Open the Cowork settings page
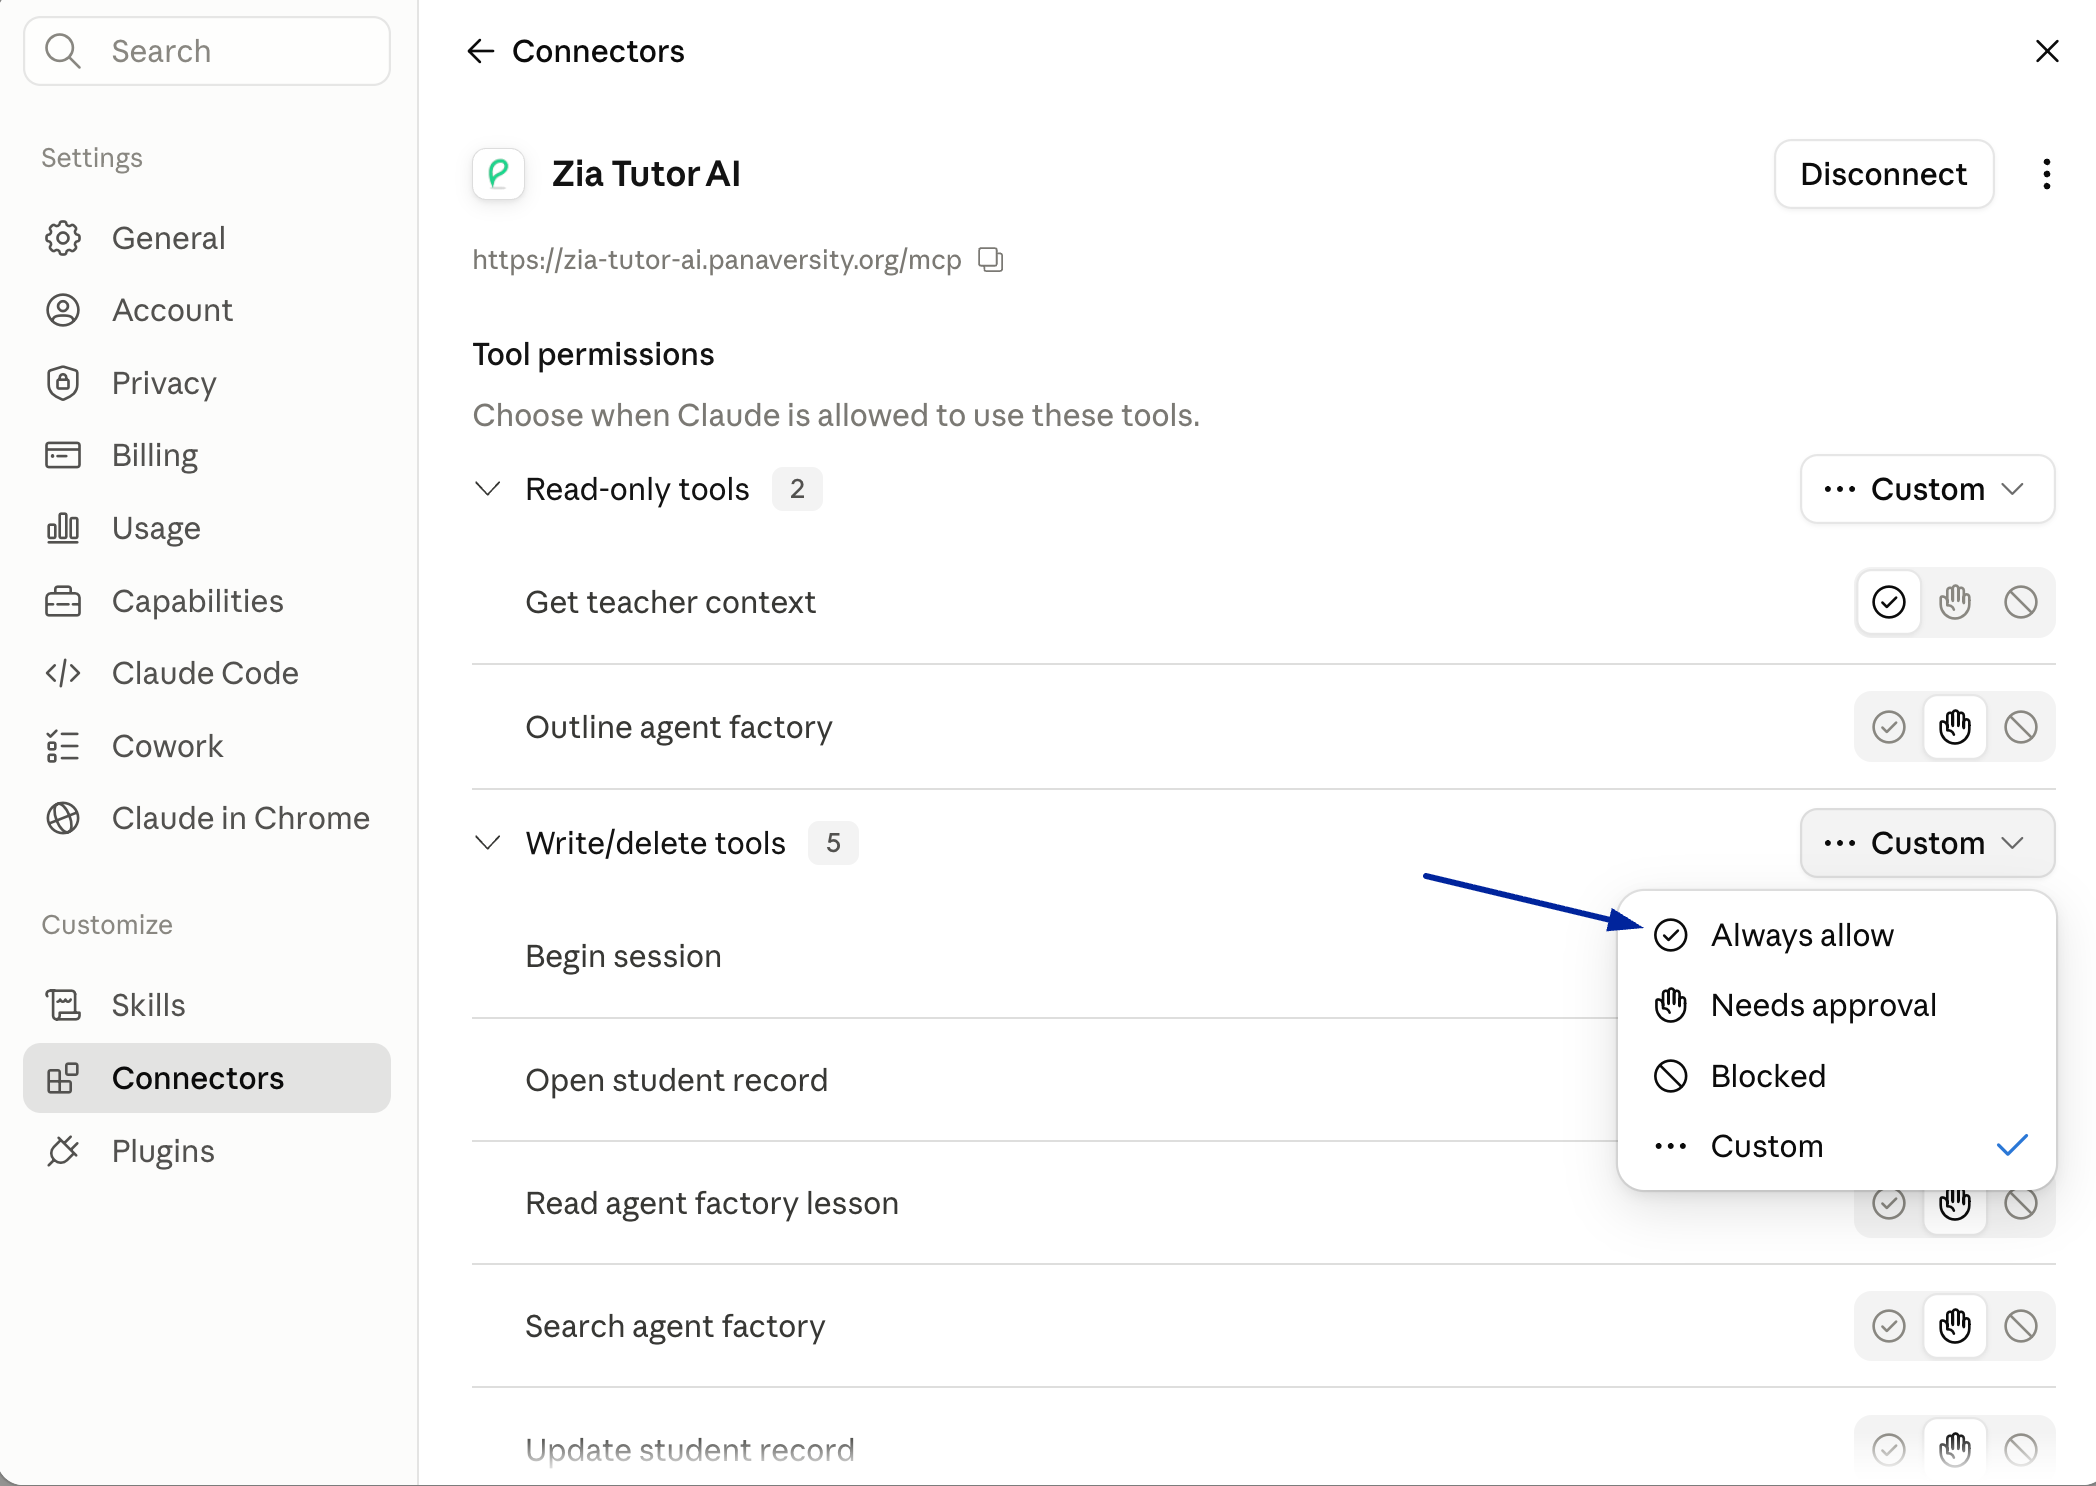The image size is (2096, 1486). pyautogui.click(x=207, y=746)
